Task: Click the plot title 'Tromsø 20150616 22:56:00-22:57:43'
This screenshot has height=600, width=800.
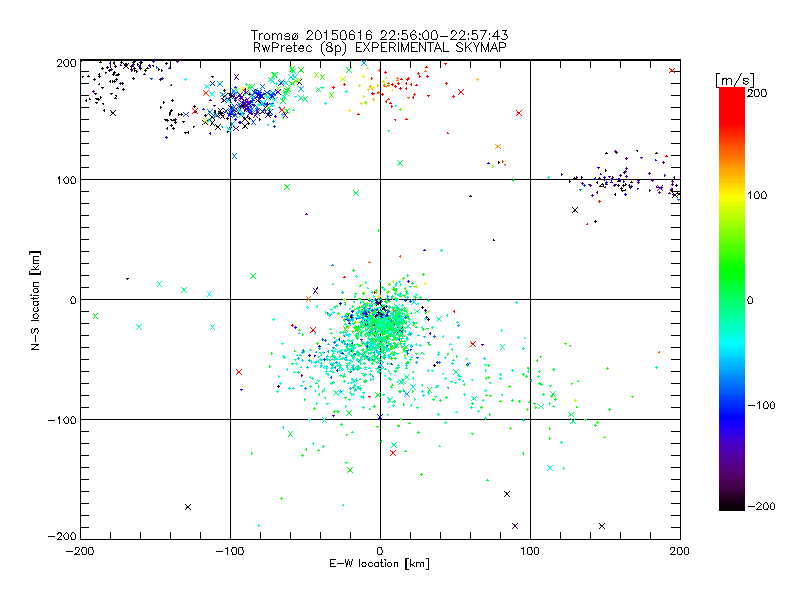Action: (379, 35)
